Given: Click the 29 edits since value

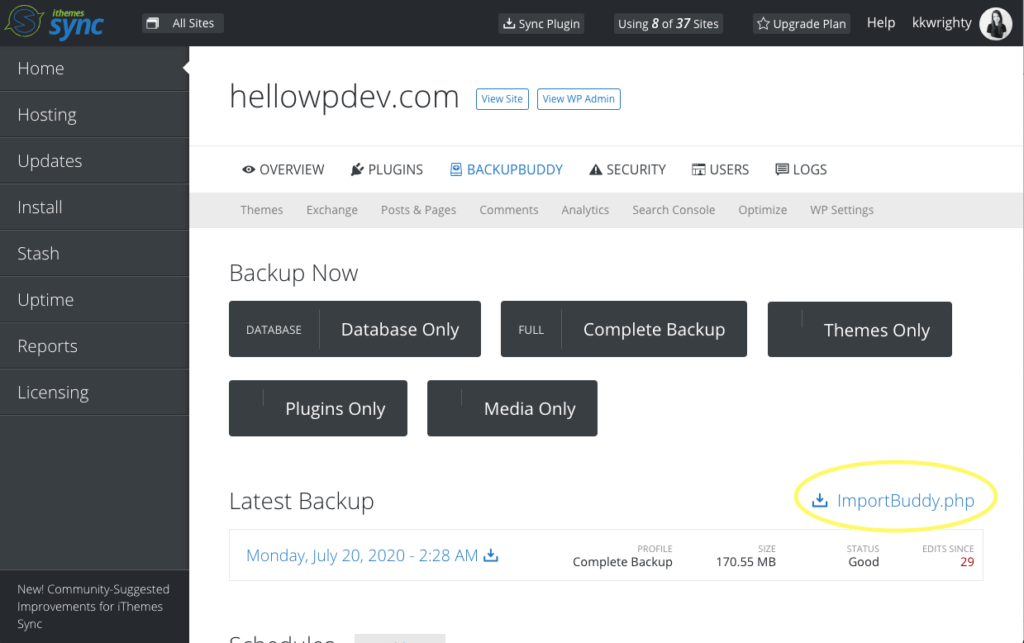Looking at the screenshot, I should pyautogui.click(x=967, y=562).
